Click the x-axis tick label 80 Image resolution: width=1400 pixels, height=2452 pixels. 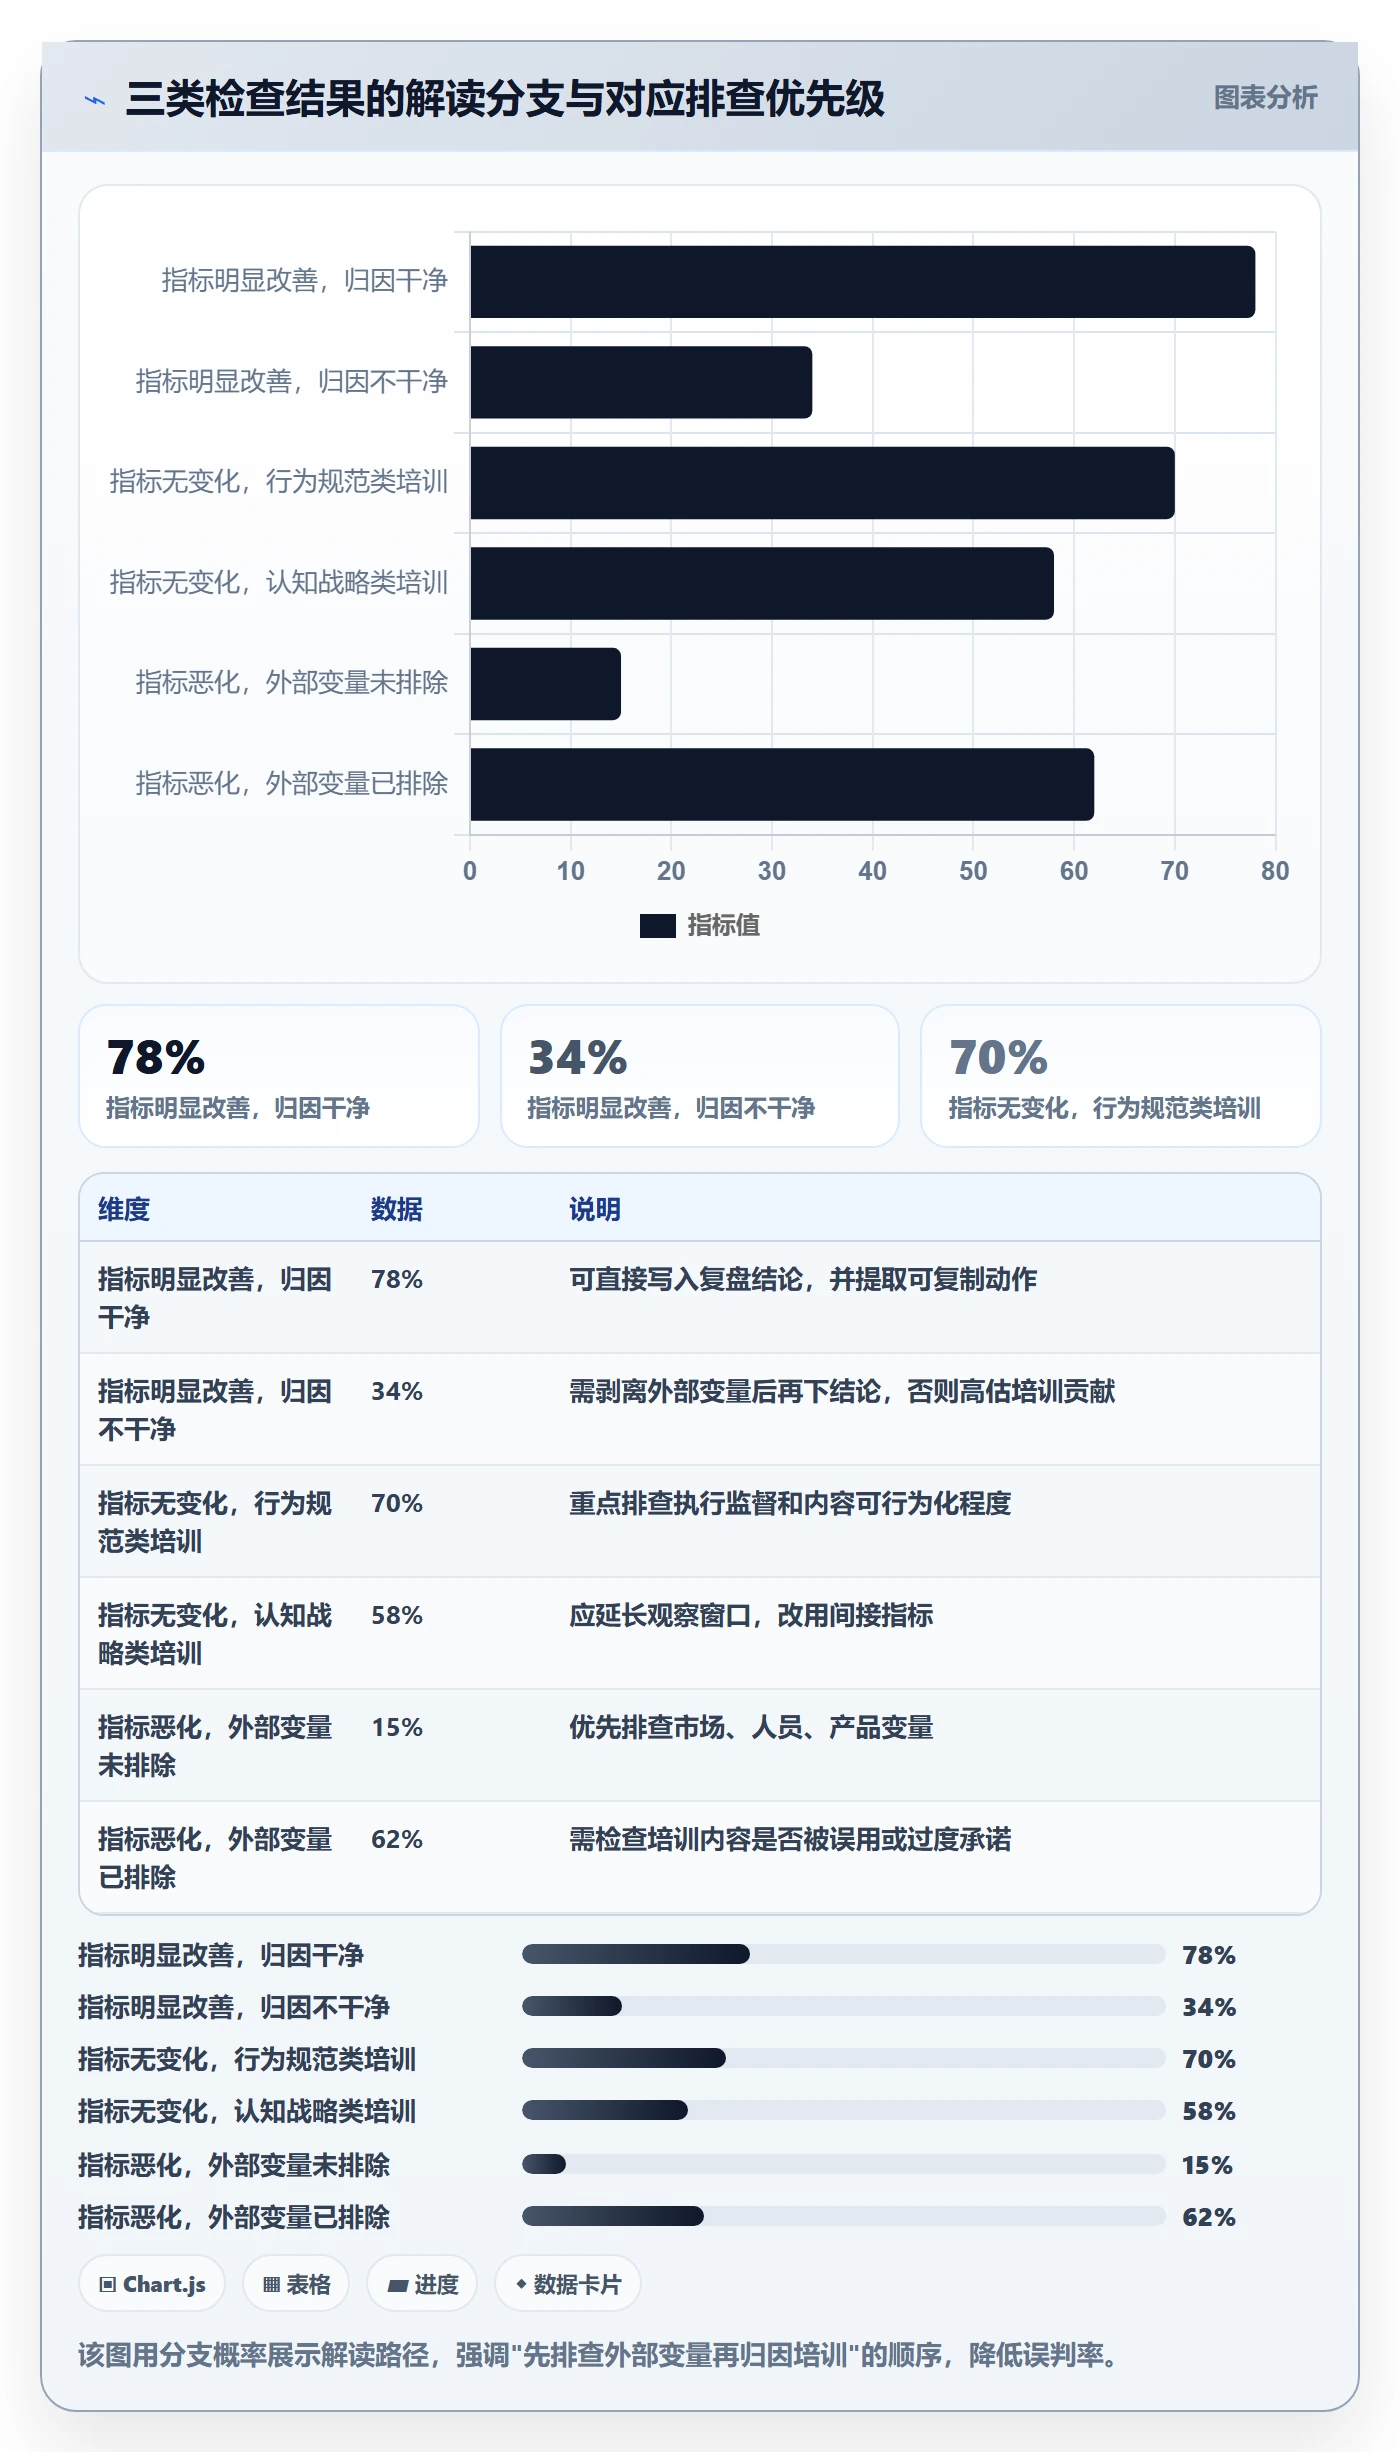(1275, 871)
